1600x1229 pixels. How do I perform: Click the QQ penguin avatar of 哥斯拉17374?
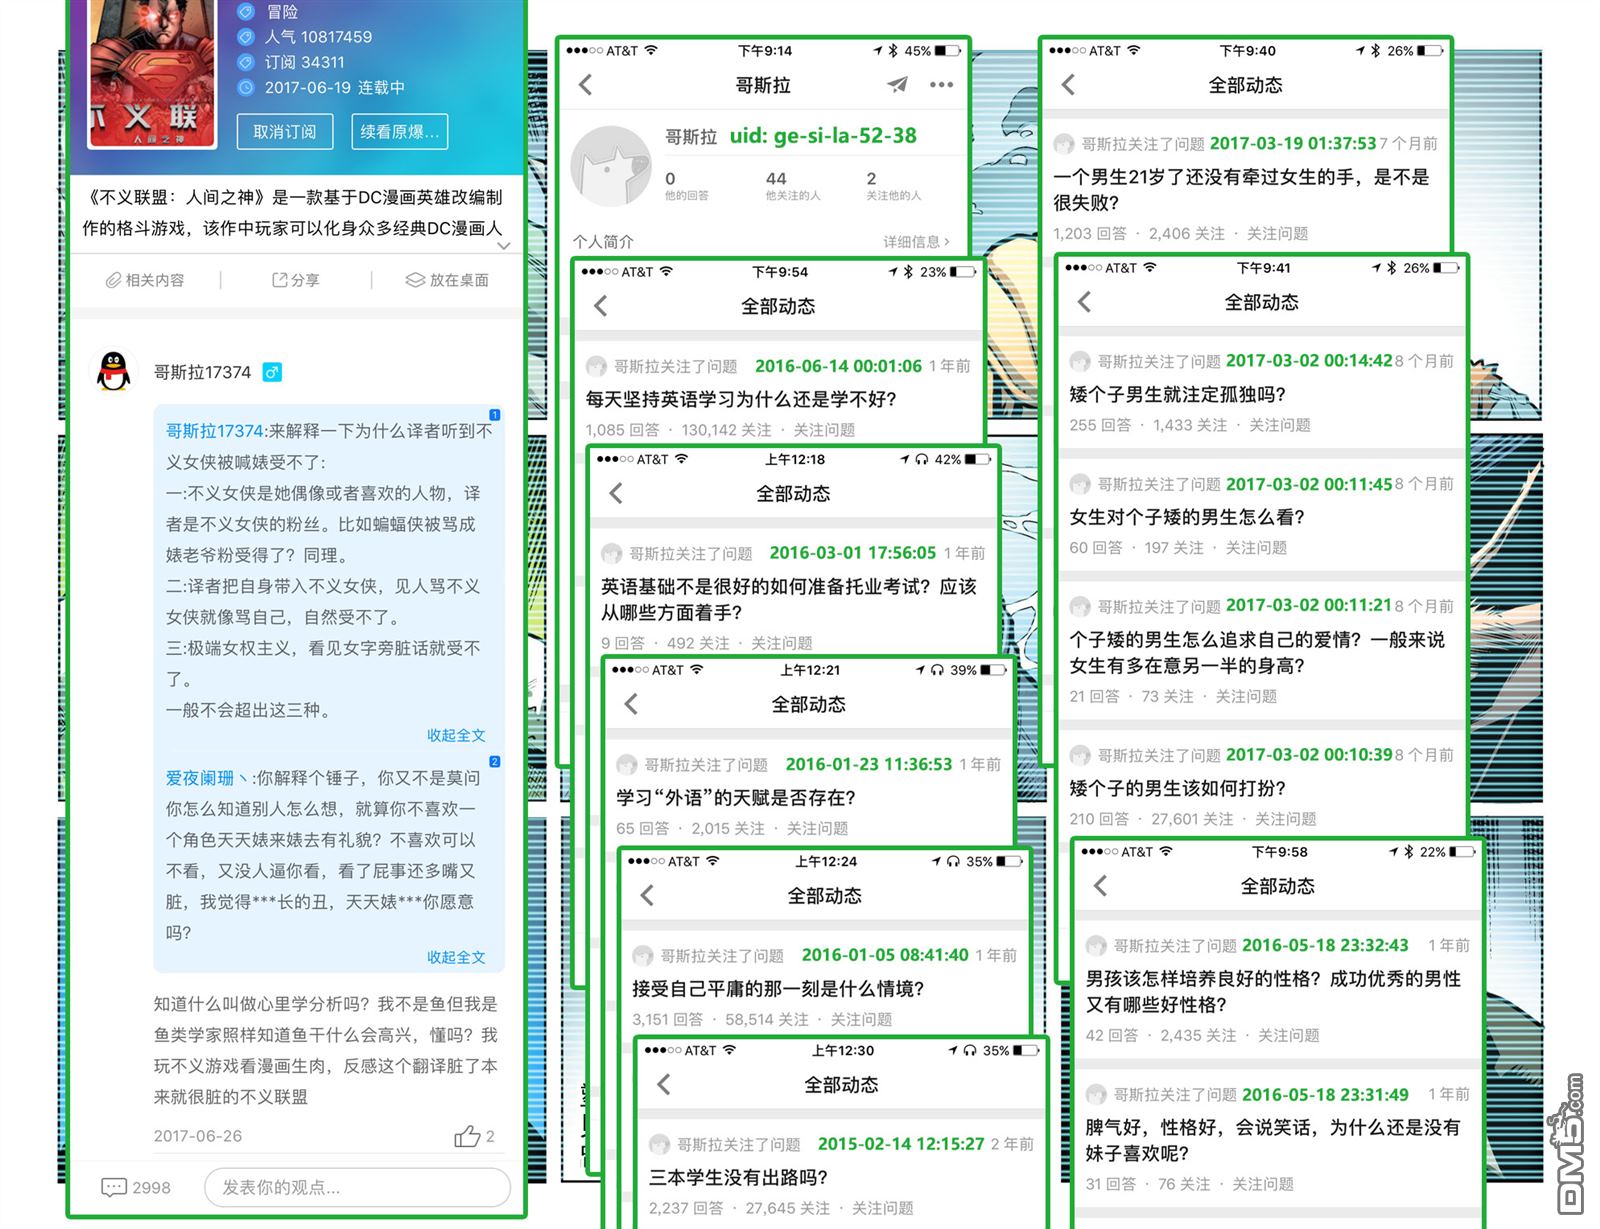[114, 372]
